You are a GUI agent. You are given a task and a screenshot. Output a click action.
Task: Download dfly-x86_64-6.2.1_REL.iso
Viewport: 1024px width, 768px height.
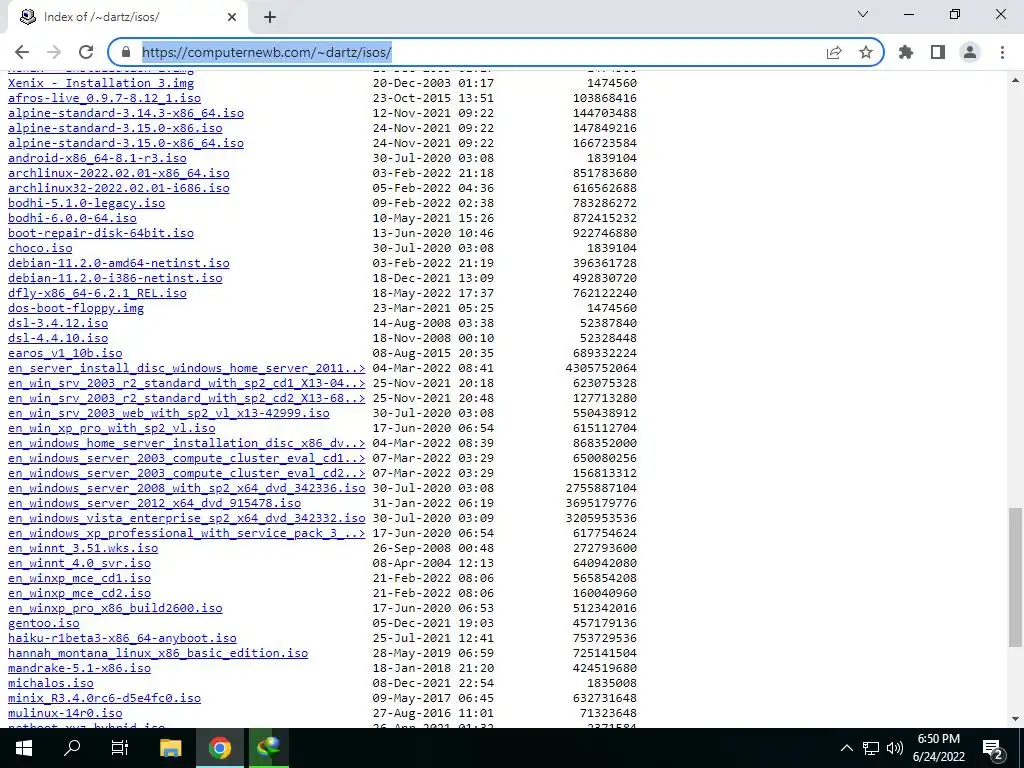[x=97, y=293]
